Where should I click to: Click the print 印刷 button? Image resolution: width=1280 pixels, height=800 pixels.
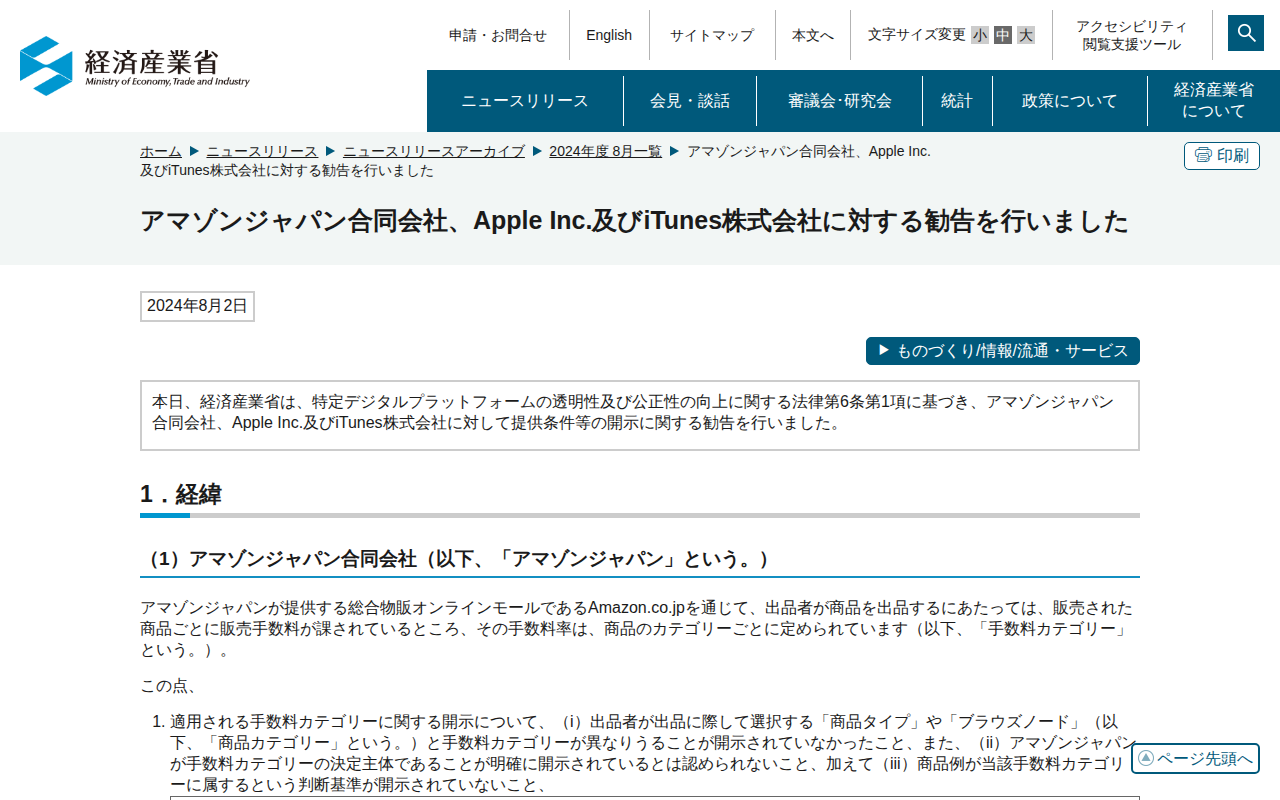pos(1222,156)
